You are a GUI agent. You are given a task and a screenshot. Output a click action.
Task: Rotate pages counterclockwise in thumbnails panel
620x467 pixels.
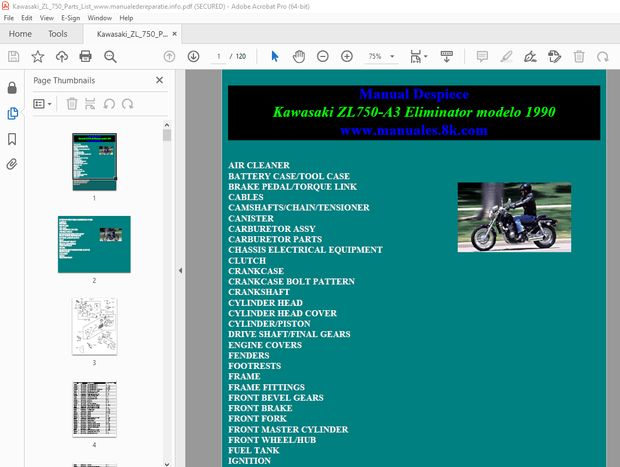(109, 104)
